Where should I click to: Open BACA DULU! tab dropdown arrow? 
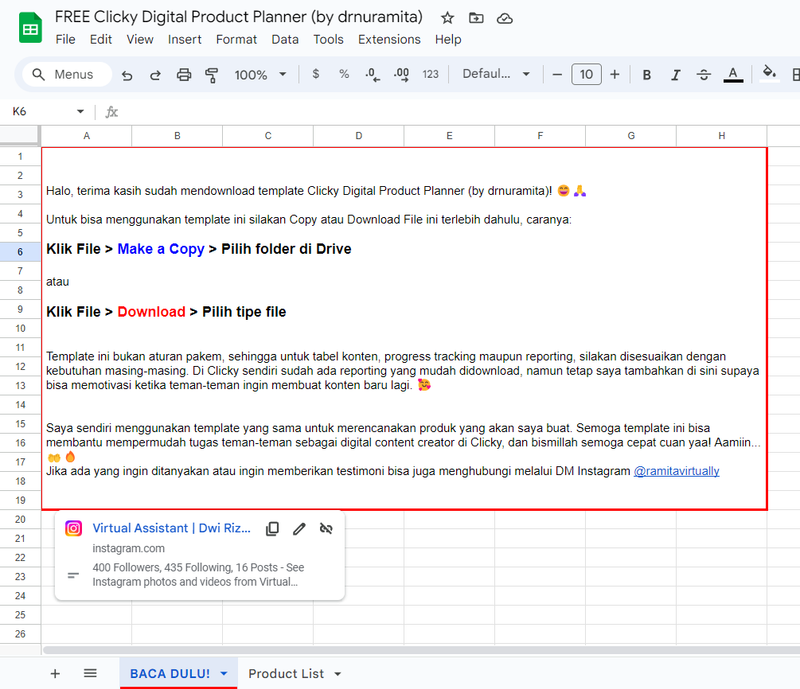click(223, 674)
